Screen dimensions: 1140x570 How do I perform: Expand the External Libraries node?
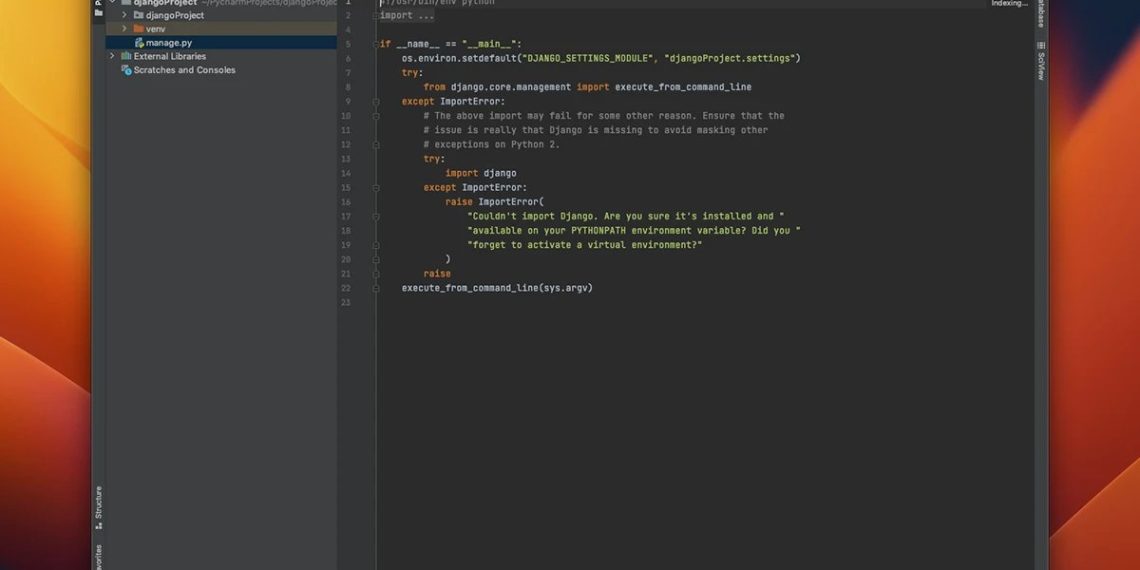(x=112, y=57)
